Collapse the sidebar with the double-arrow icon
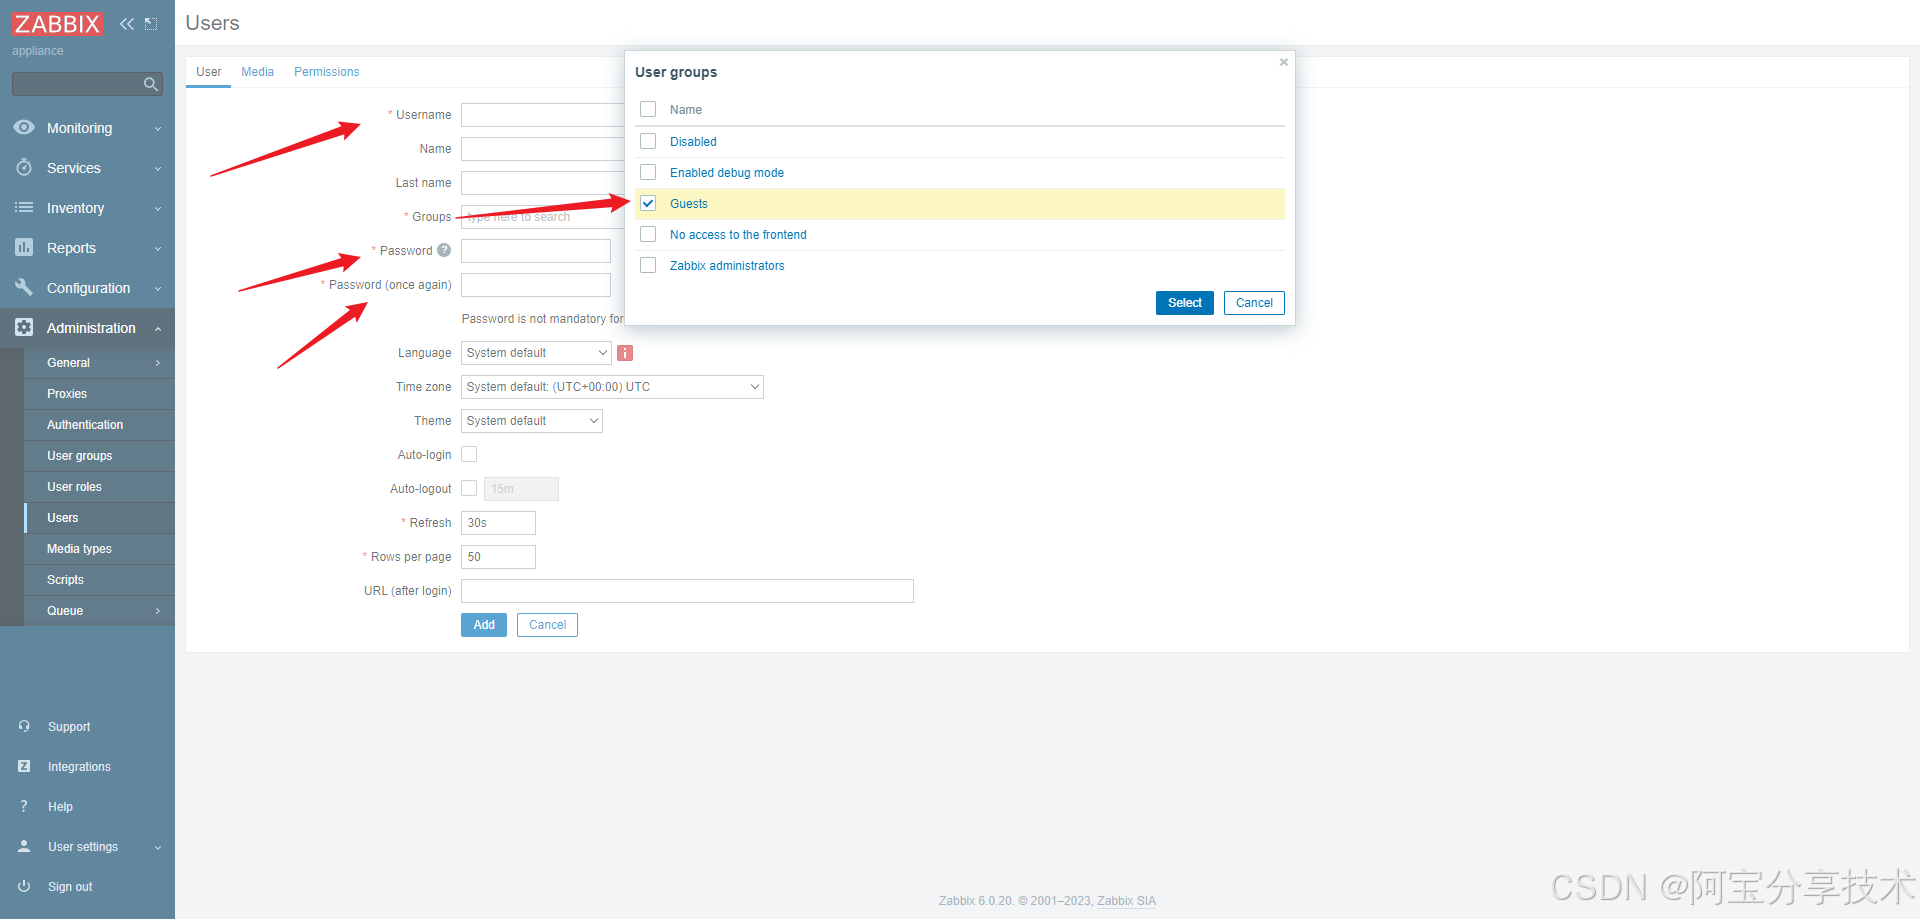Image resolution: width=1920 pixels, height=919 pixels. pos(127,24)
